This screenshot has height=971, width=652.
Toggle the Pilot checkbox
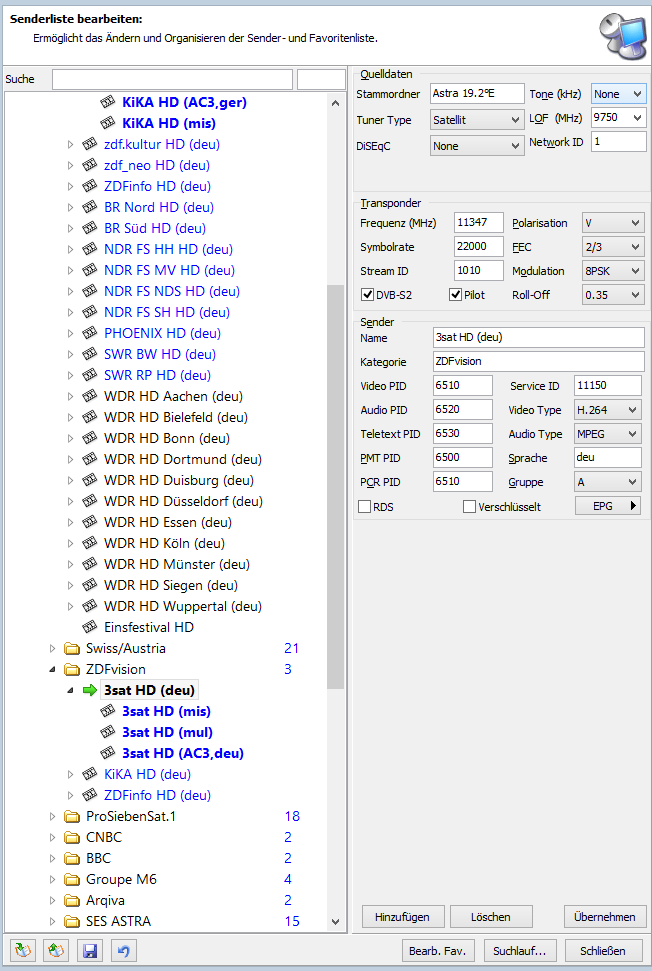[x=456, y=295]
